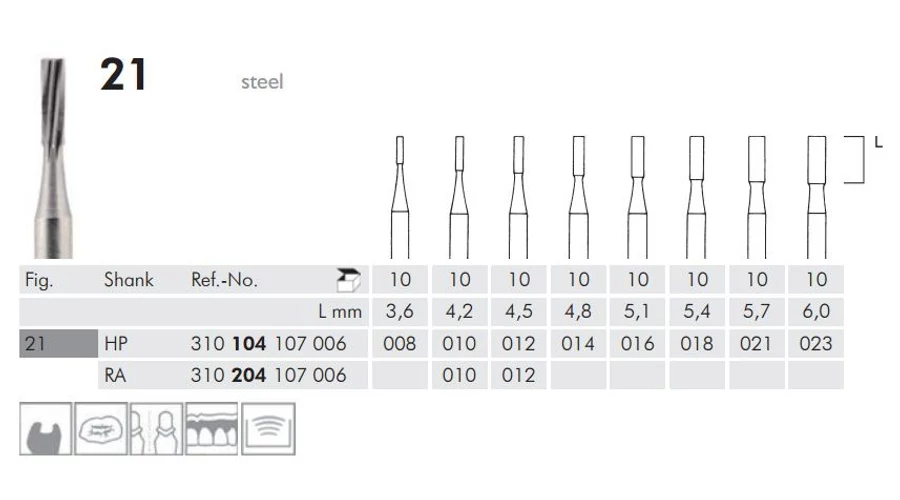Click reference number 310 204 107 006
This screenshot has width=900, height=500.
(x=269, y=375)
